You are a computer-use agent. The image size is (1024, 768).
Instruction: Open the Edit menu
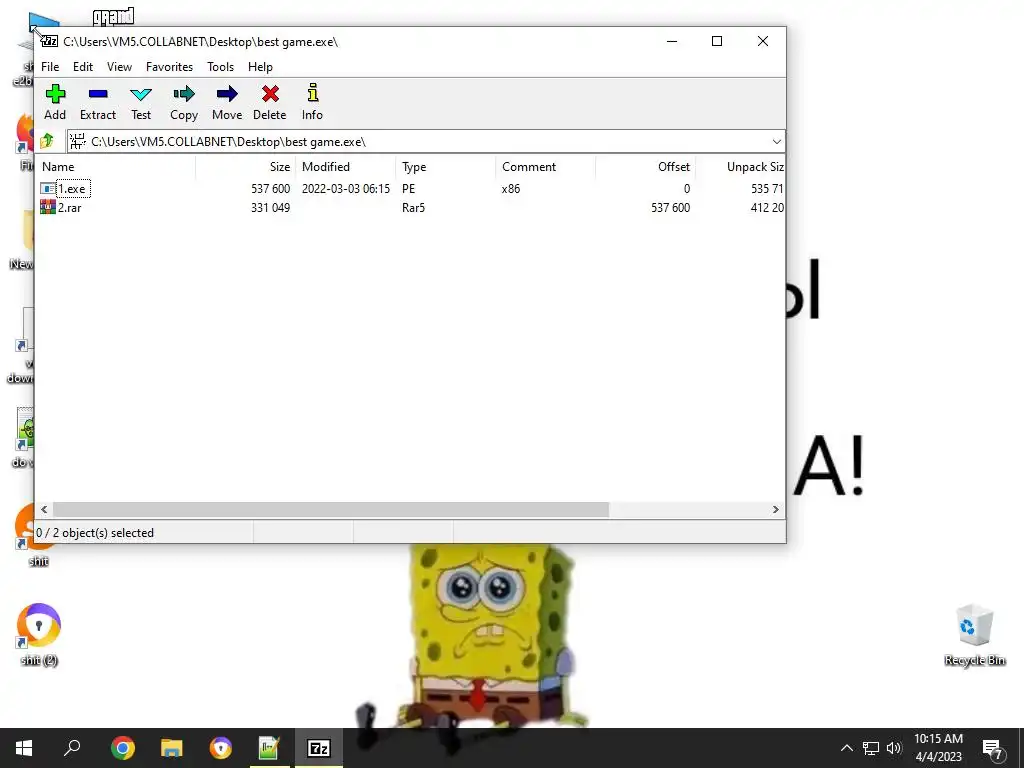click(83, 67)
